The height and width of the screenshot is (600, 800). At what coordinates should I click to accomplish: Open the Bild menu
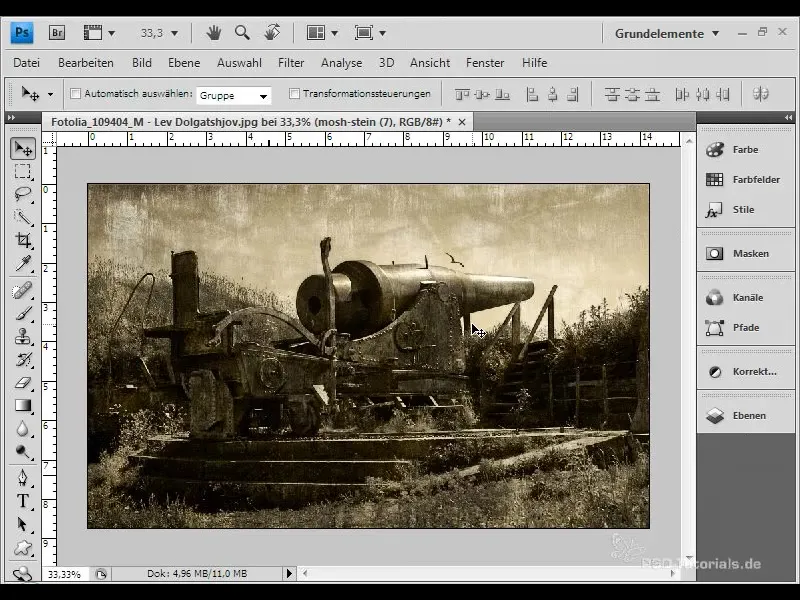pyautogui.click(x=142, y=63)
